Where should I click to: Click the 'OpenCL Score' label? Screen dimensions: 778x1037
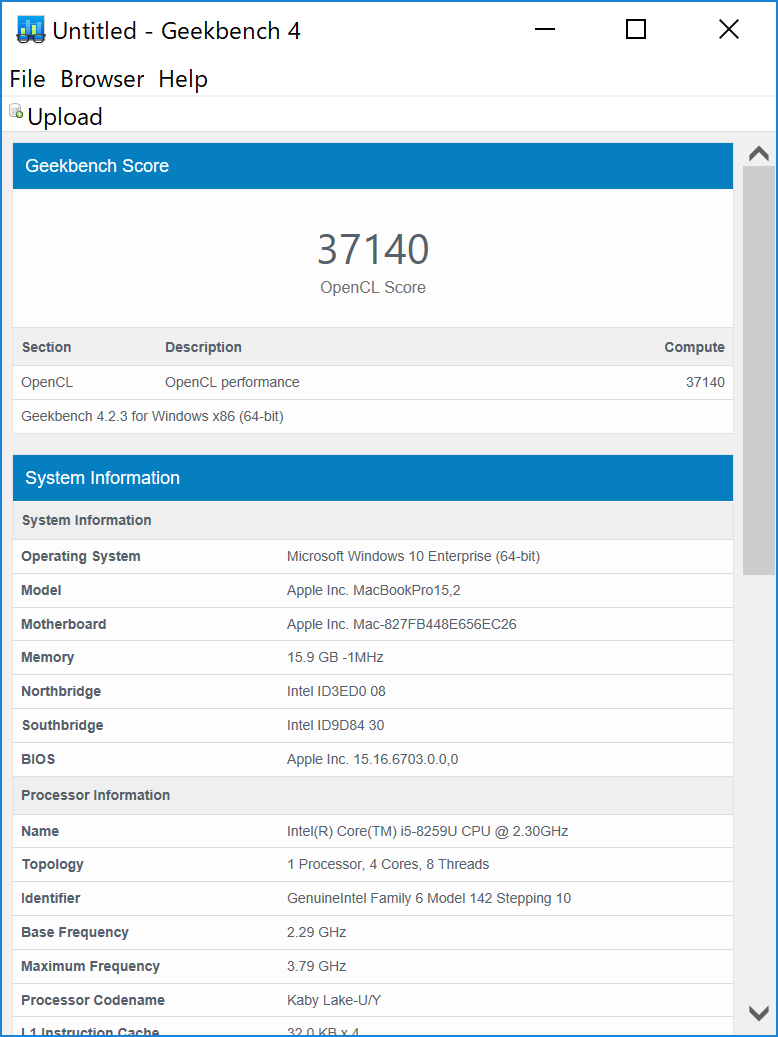pyautogui.click(x=373, y=287)
